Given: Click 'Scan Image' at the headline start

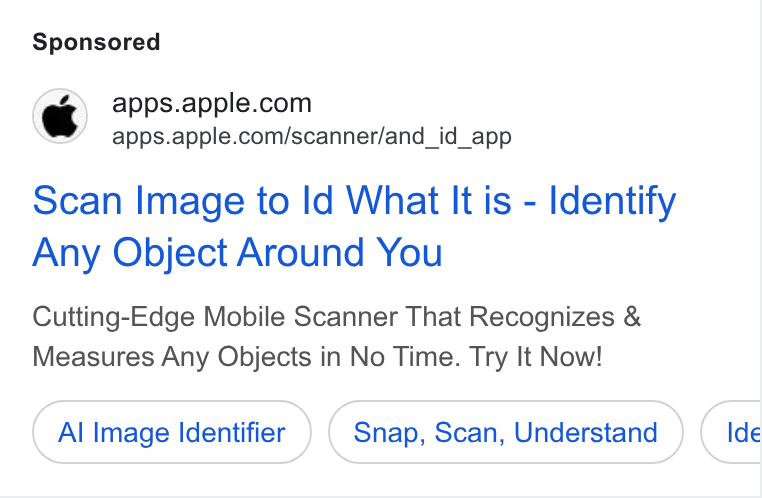Looking at the screenshot, I should [x=139, y=202].
